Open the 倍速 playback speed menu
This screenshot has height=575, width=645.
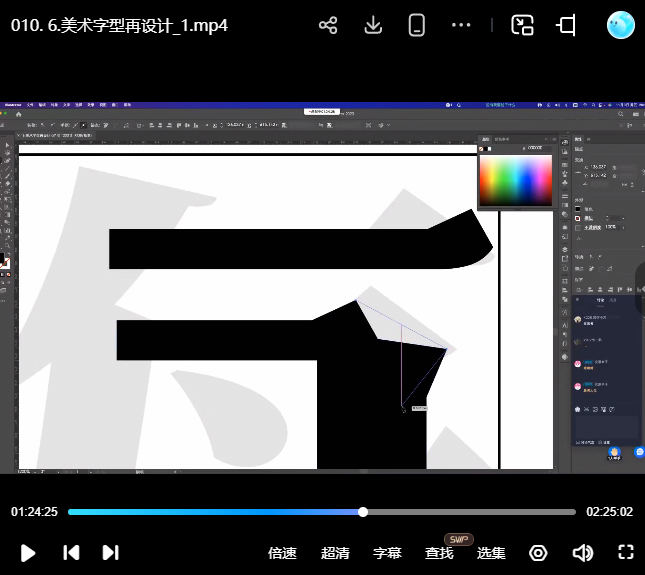(x=283, y=553)
